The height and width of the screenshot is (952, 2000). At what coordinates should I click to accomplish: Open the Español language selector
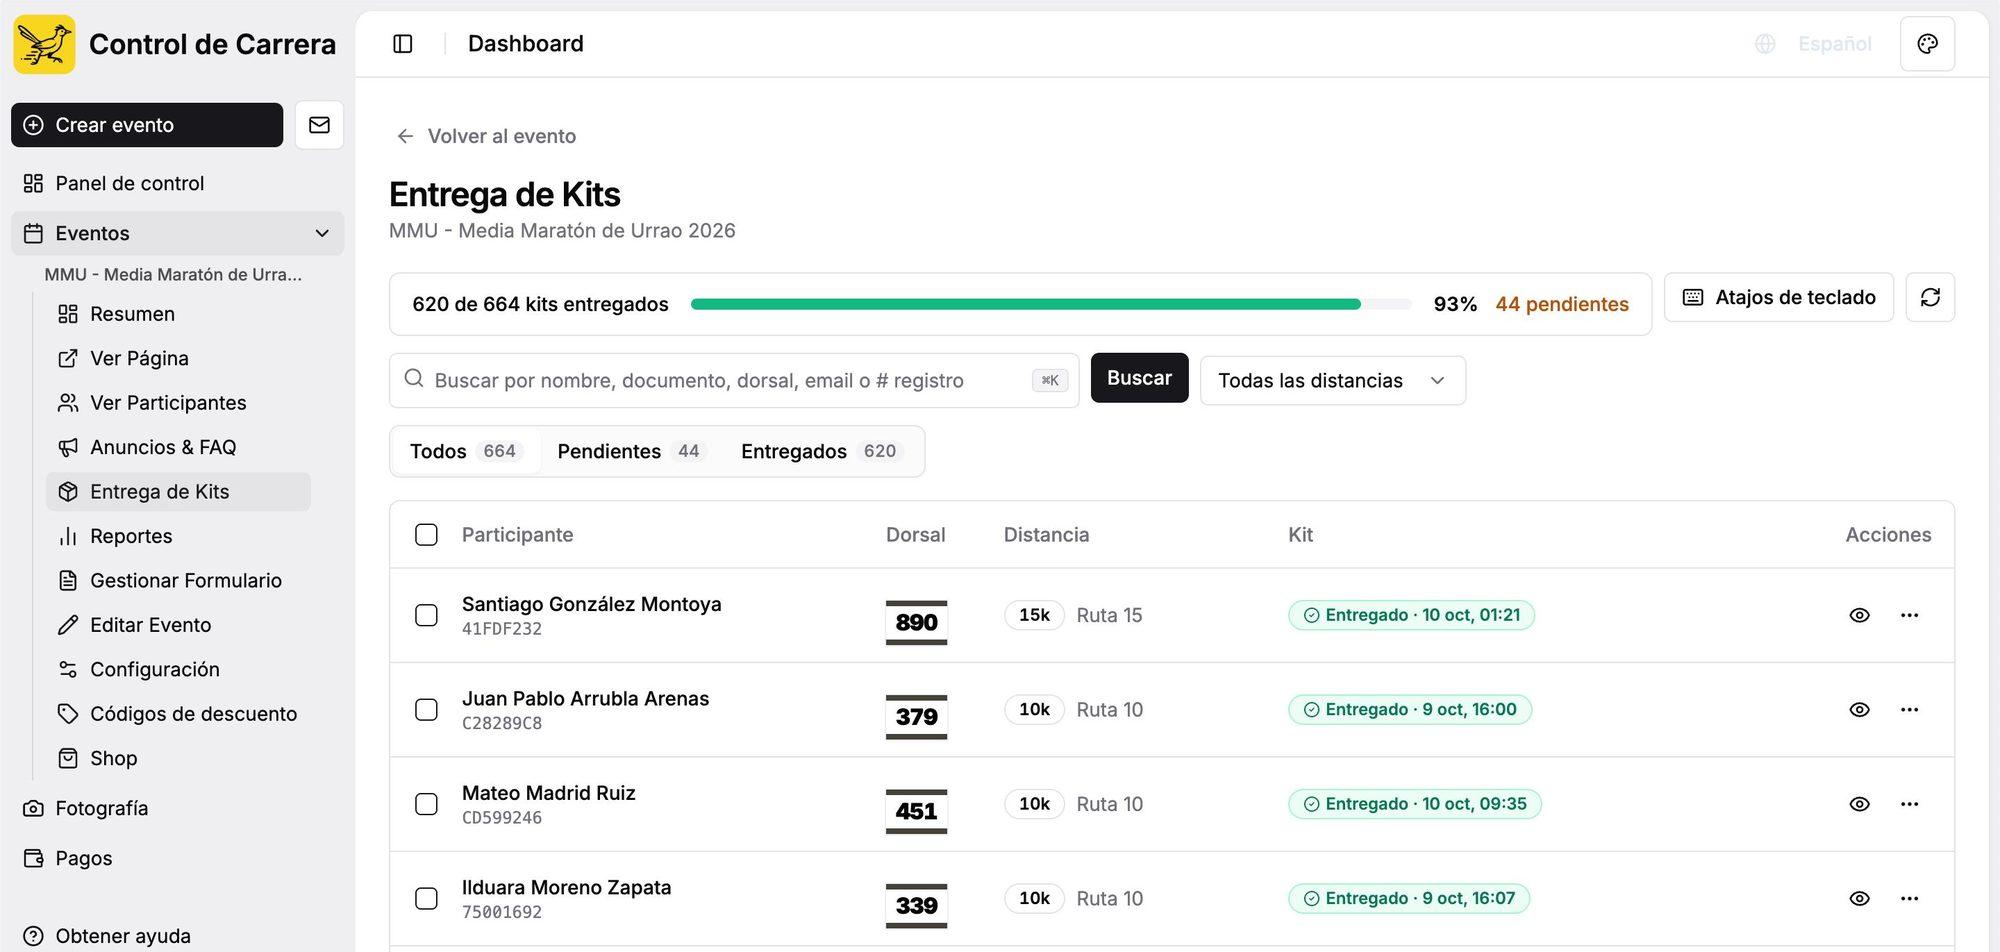(1834, 44)
